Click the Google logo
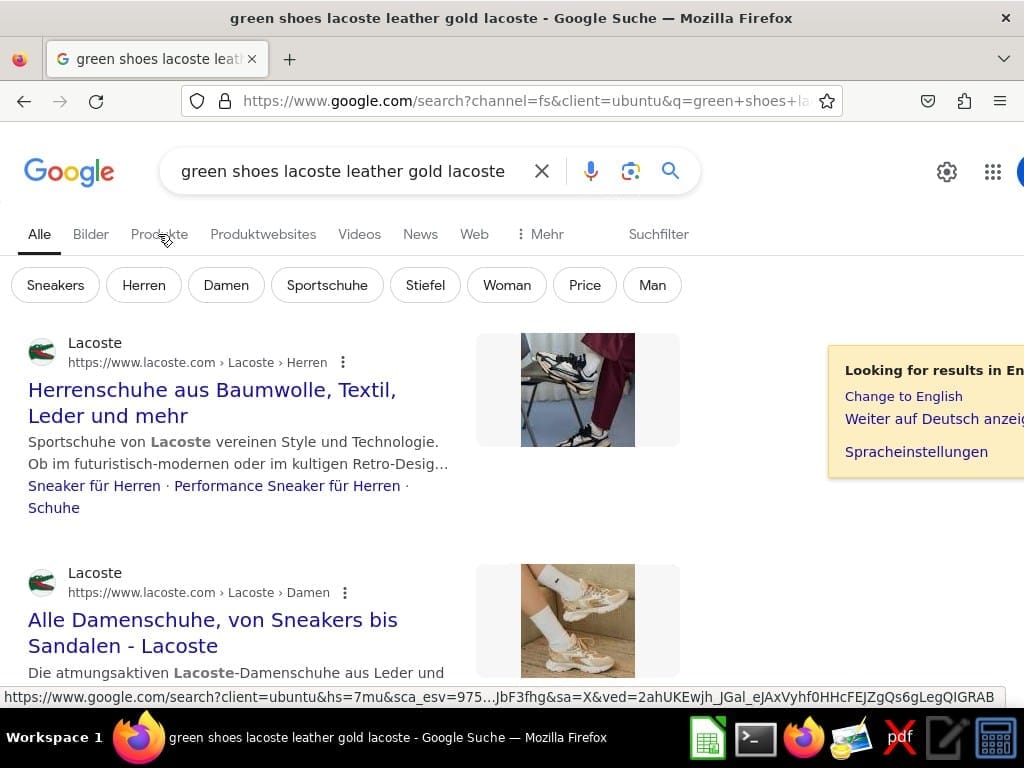 [69, 172]
